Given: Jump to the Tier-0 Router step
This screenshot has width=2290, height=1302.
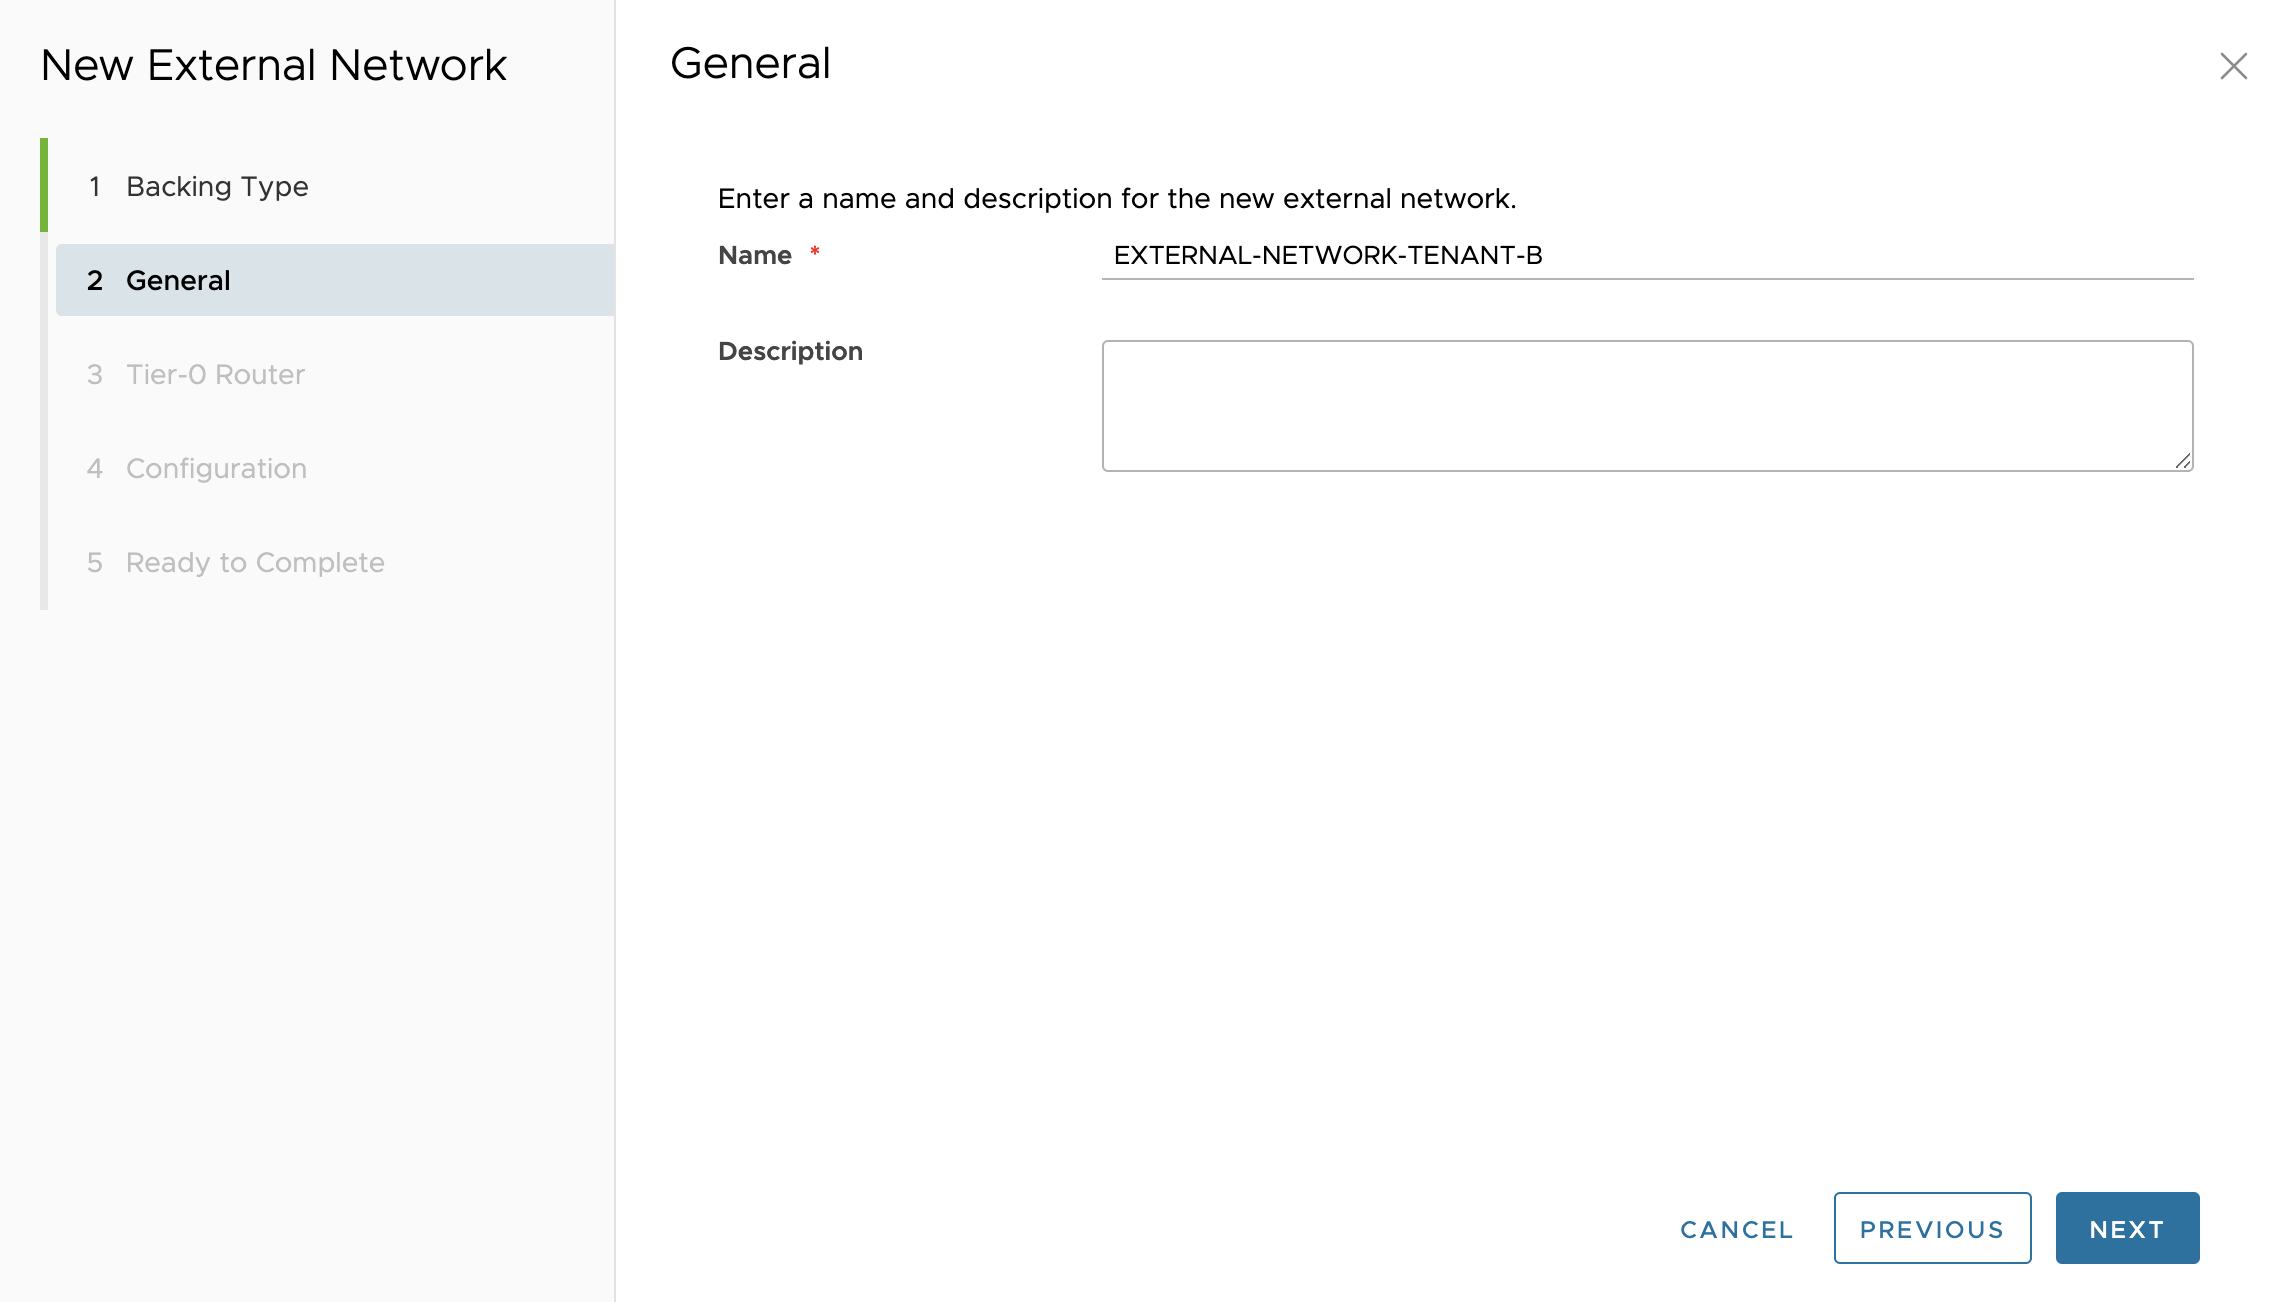Looking at the screenshot, I should tap(215, 374).
